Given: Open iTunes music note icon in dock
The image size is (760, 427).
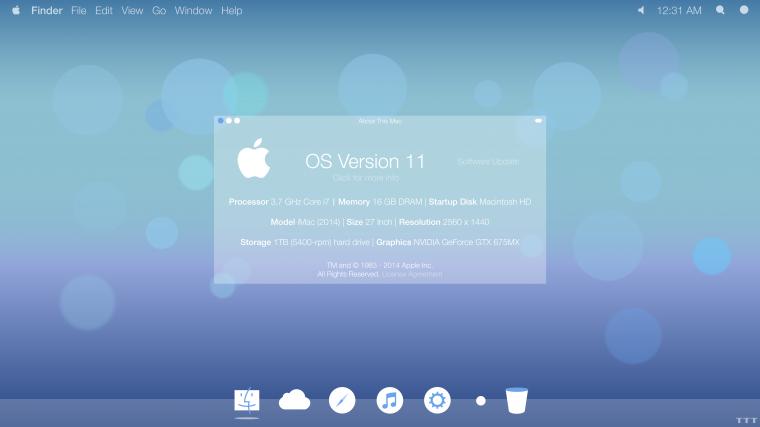Looking at the screenshot, I should click(390, 400).
